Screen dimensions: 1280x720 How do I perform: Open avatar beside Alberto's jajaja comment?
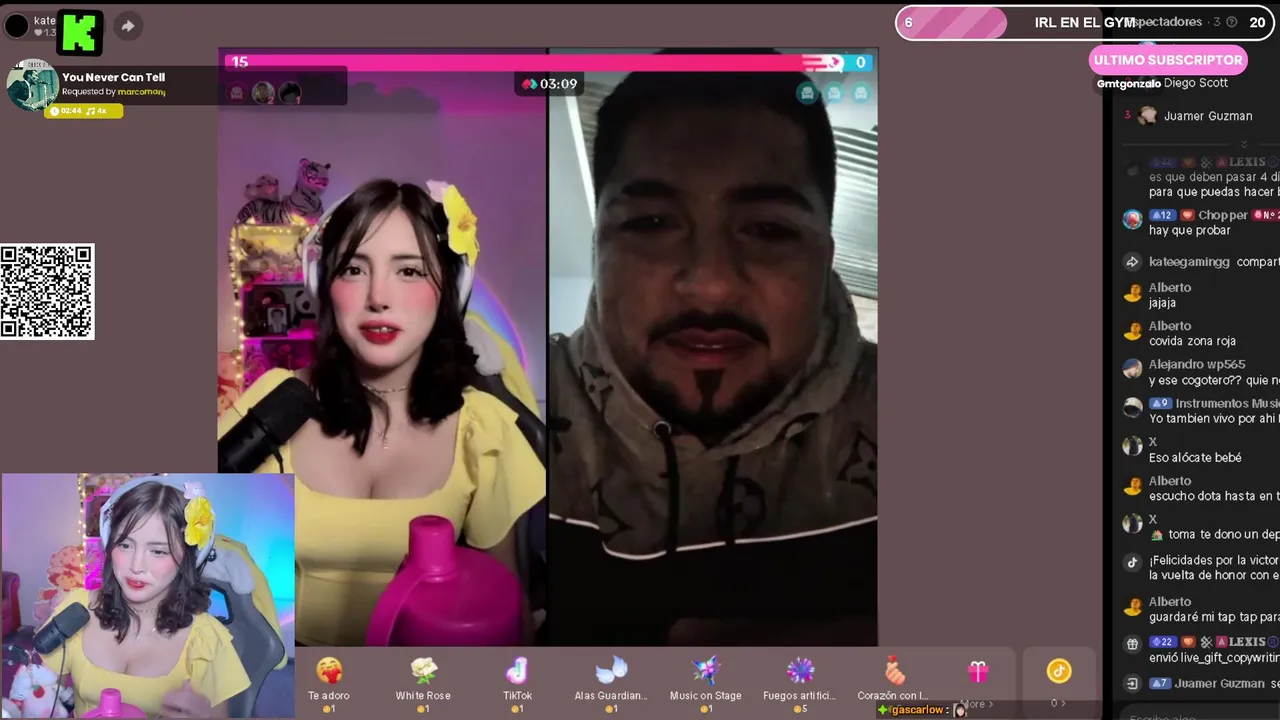point(1132,294)
